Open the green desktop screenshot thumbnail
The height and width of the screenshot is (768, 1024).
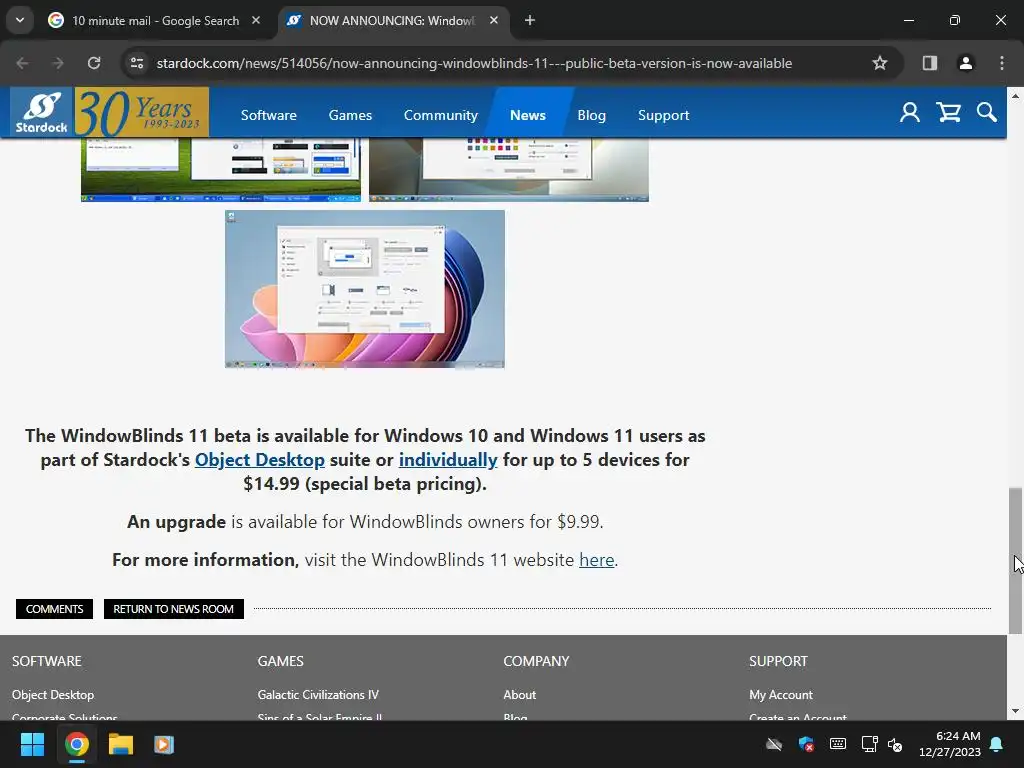click(221, 170)
